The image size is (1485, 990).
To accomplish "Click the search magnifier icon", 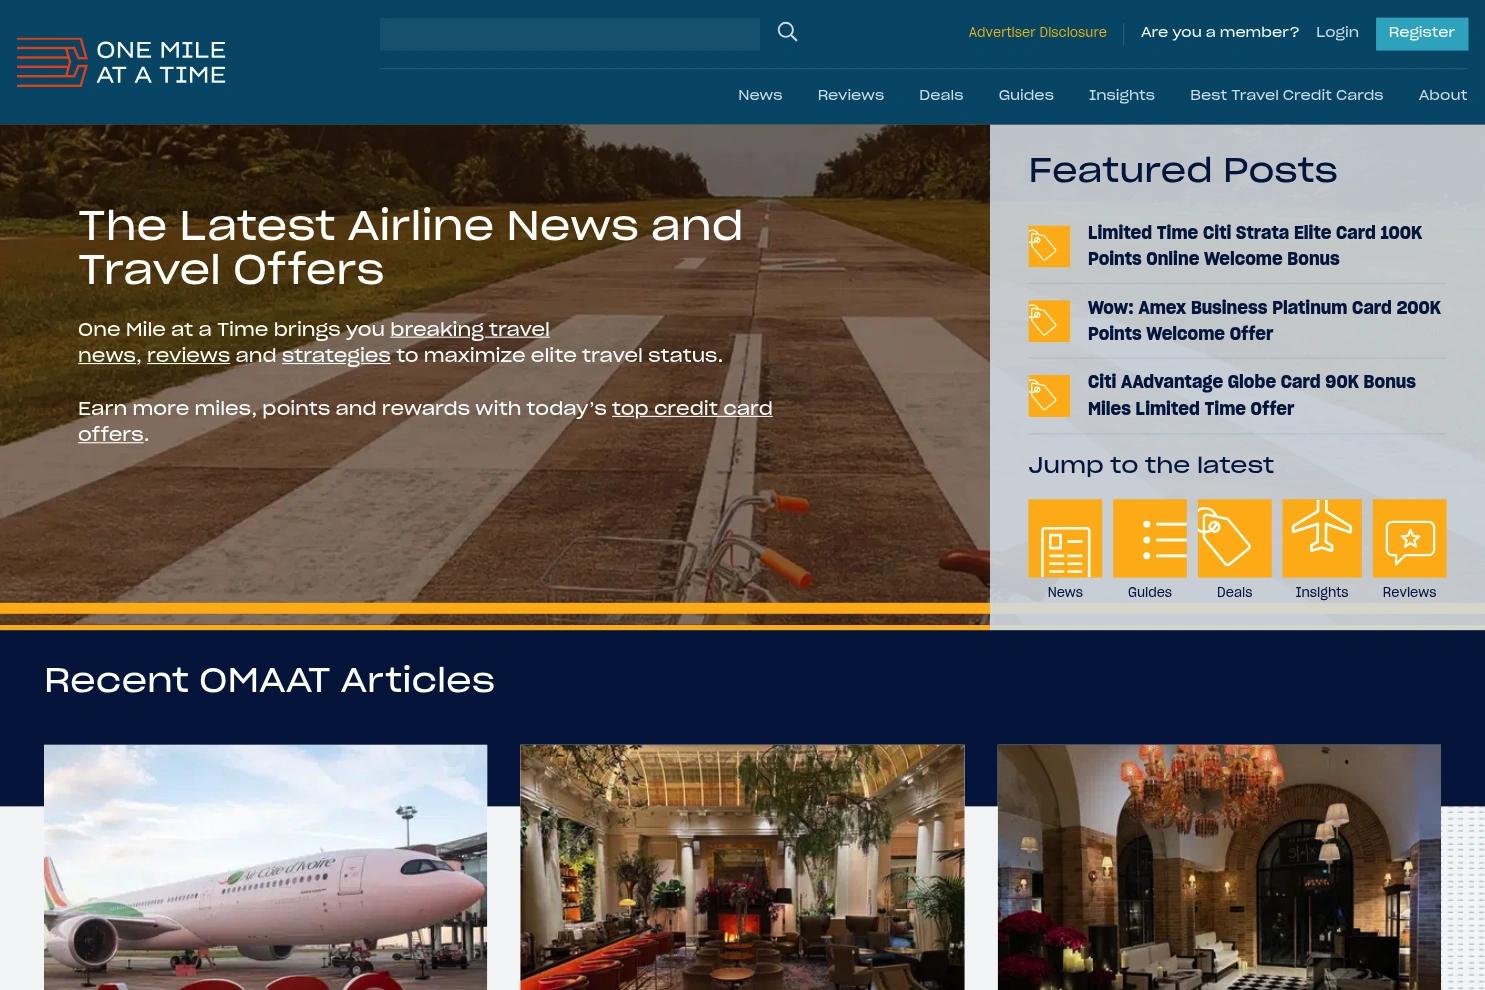I will click(x=788, y=32).
